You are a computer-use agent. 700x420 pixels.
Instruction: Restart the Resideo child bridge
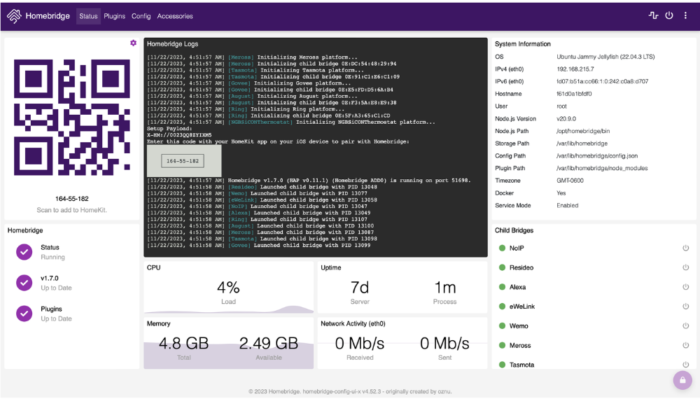point(686,267)
